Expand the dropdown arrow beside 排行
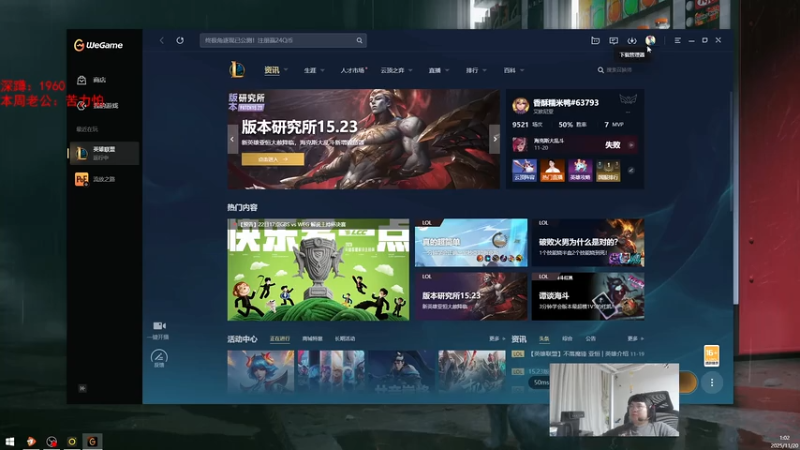The height and width of the screenshot is (450, 800). click(484, 70)
